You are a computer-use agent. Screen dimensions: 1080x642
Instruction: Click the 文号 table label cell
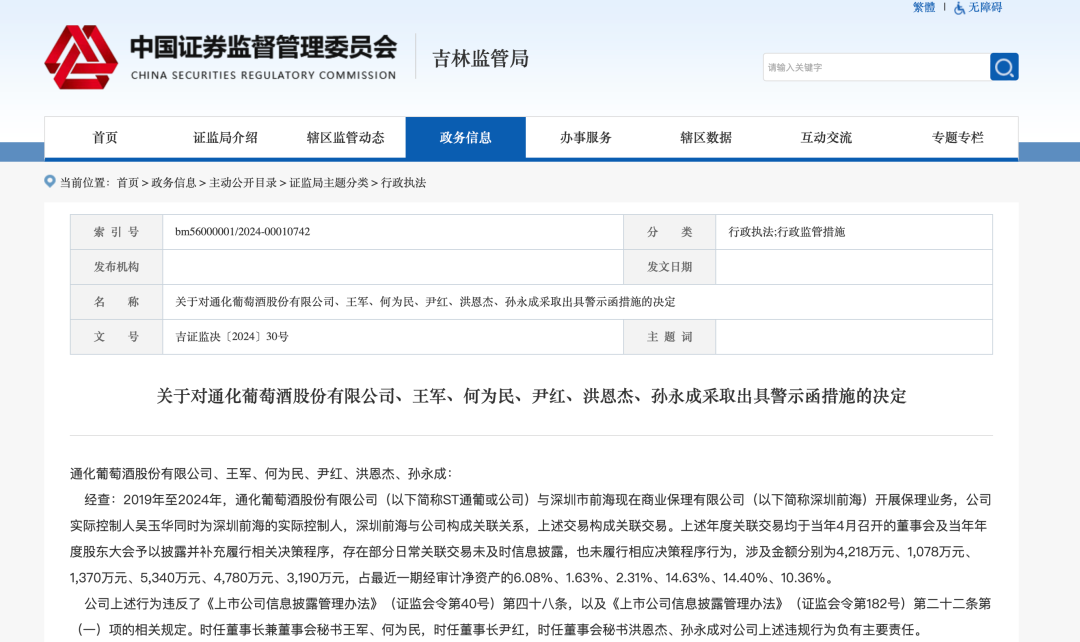click(x=116, y=337)
